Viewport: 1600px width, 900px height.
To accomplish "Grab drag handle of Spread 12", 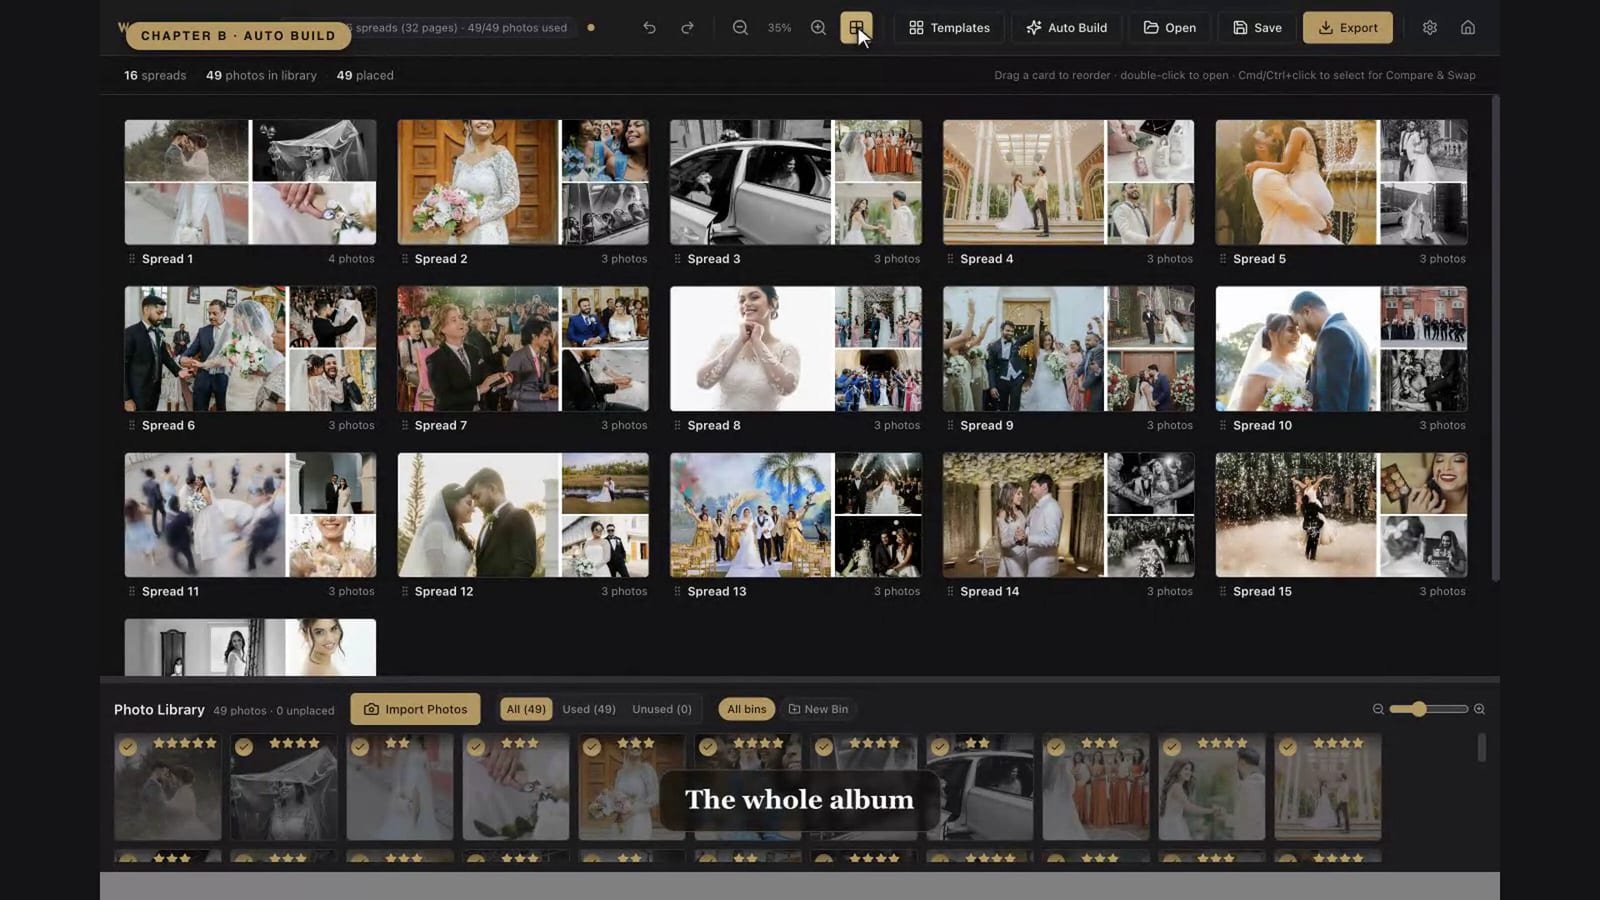I will 405,591.
